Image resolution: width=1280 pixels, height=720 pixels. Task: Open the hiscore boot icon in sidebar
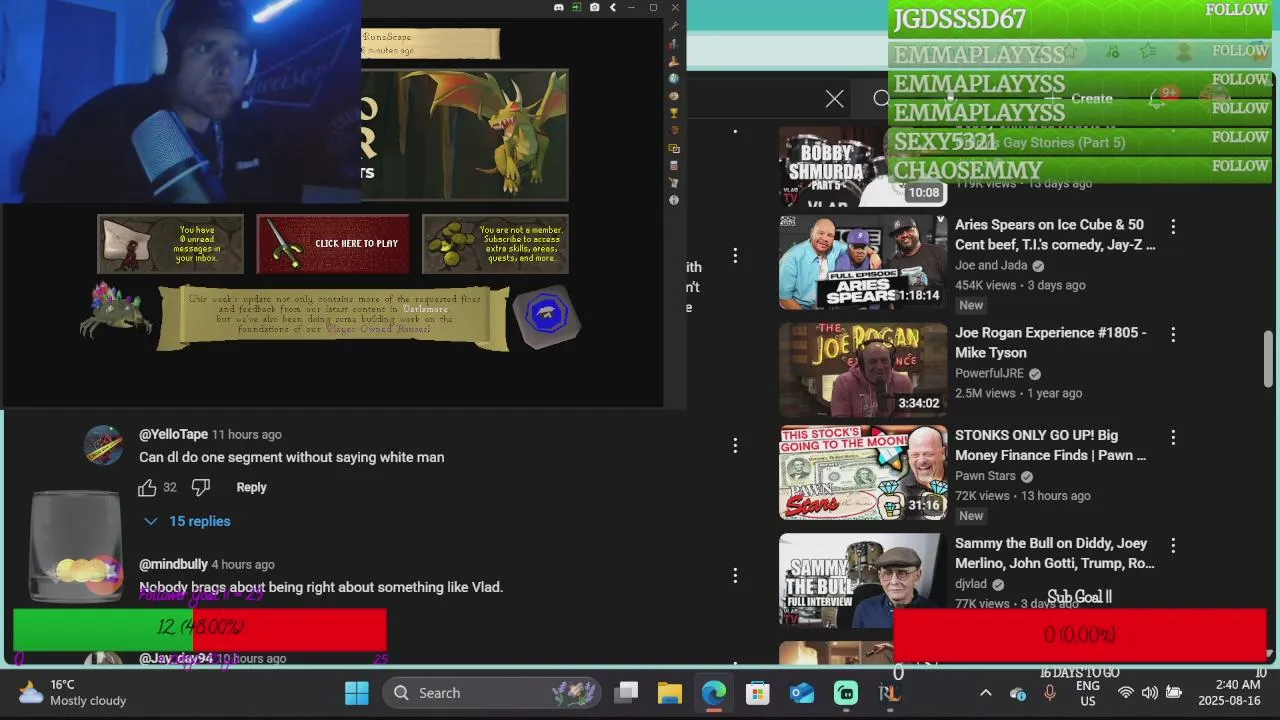tap(674, 61)
